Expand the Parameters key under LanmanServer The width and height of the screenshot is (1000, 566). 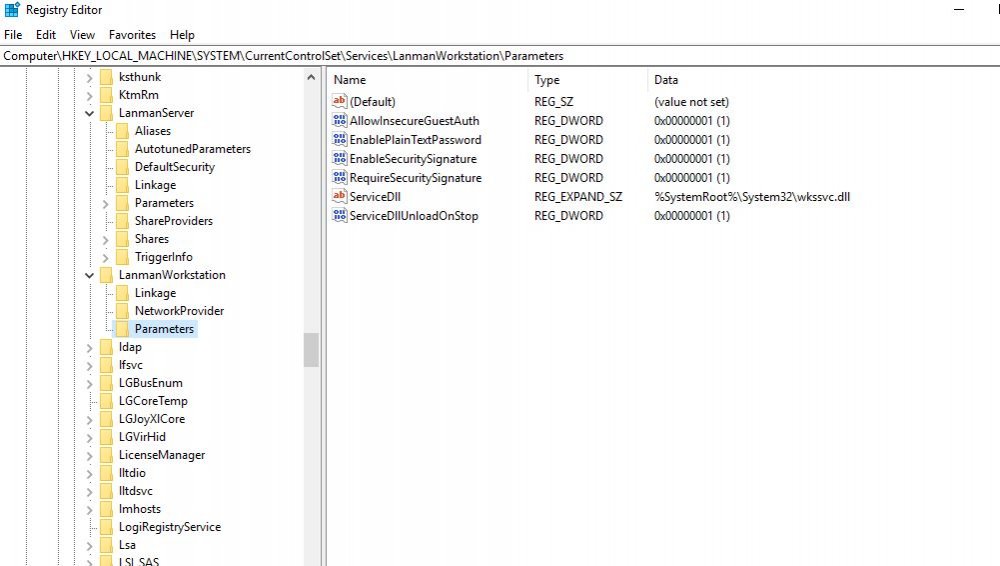coord(106,204)
